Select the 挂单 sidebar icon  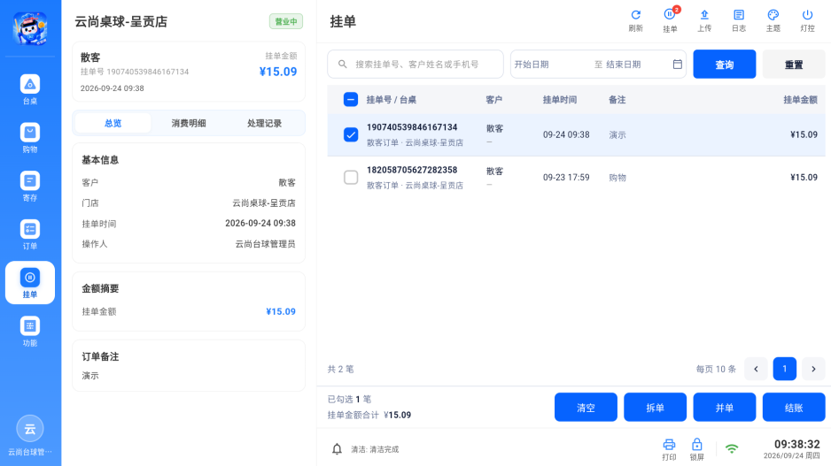tap(30, 283)
